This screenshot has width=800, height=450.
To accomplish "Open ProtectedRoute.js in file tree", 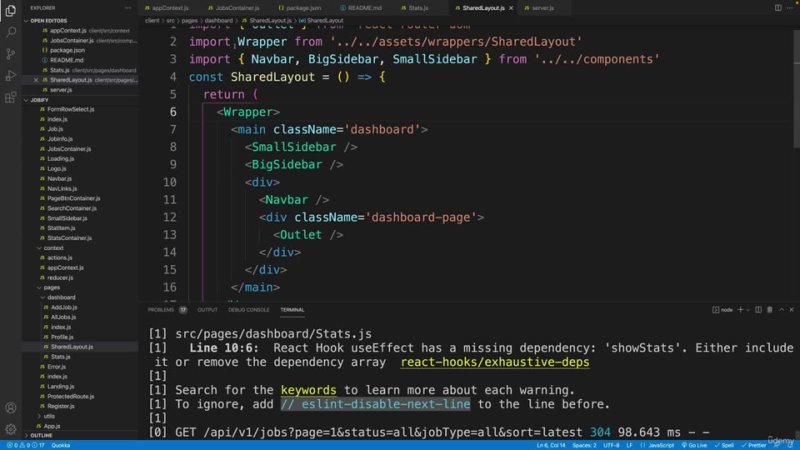I will coord(70,396).
